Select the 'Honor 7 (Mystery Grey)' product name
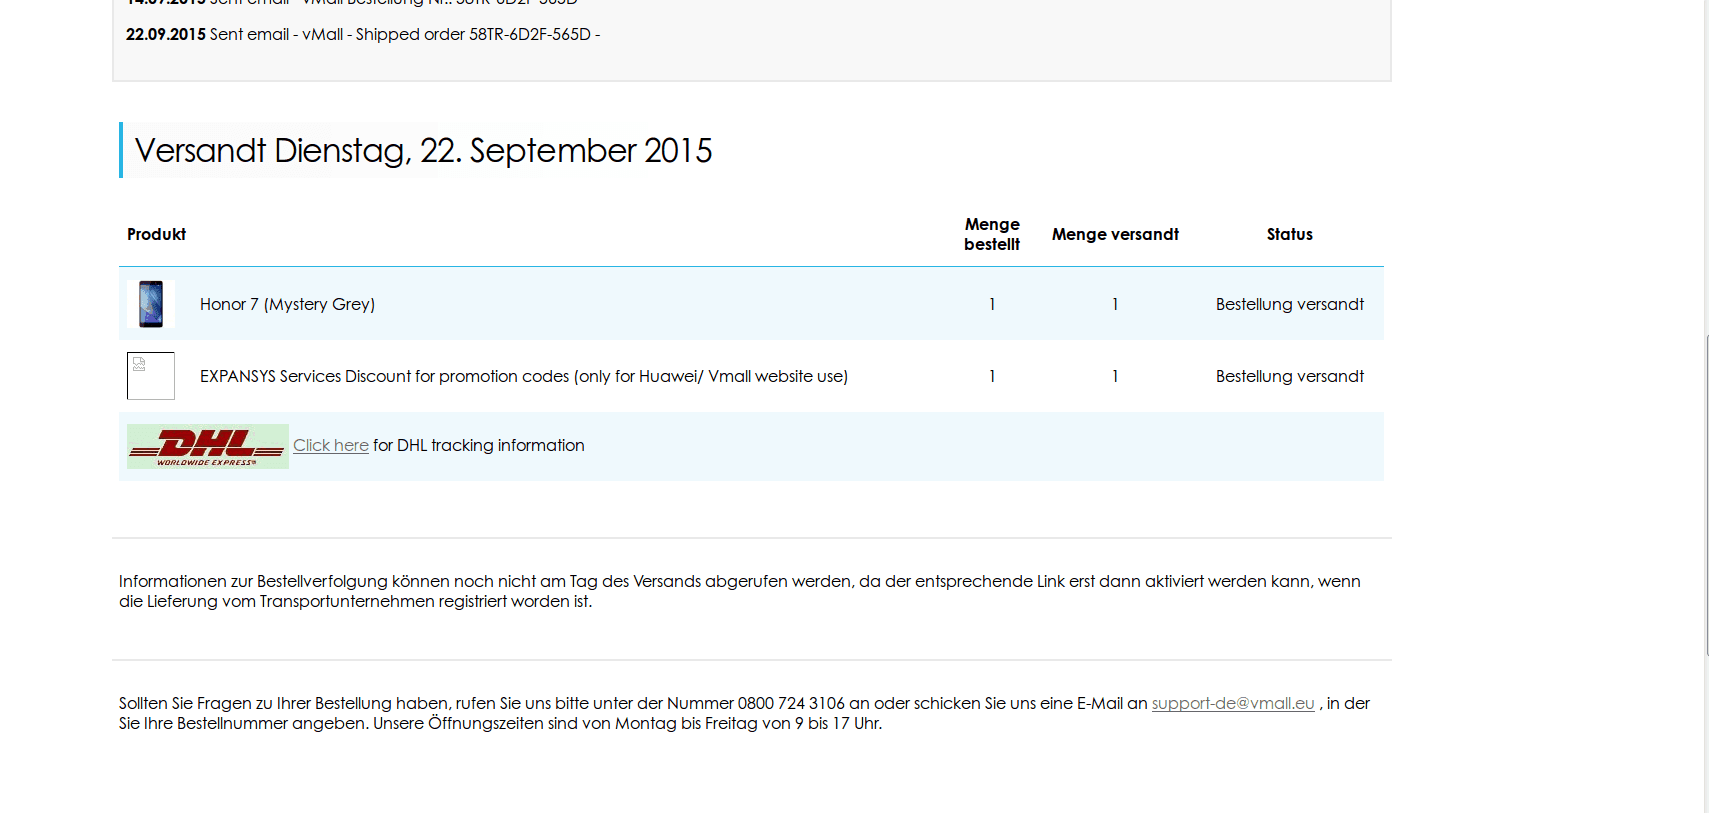The width and height of the screenshot is (1709, 813). [x=287, y=304]
